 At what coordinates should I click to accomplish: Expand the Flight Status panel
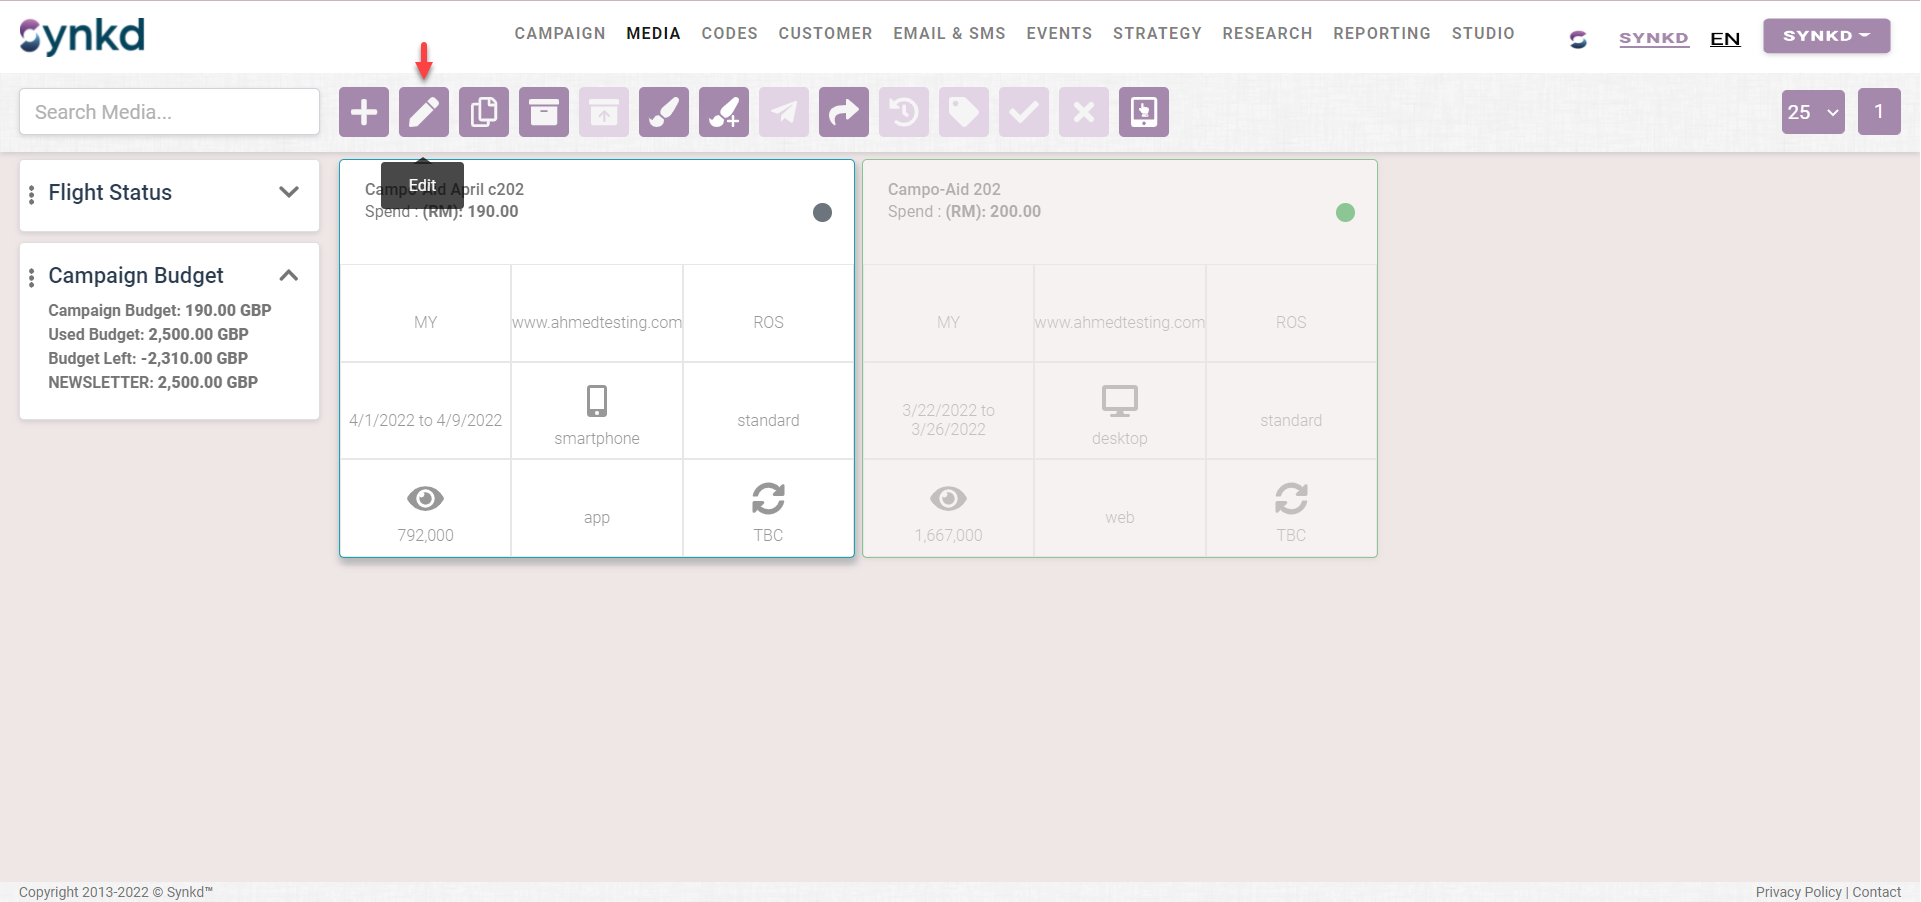click(289, 192)
